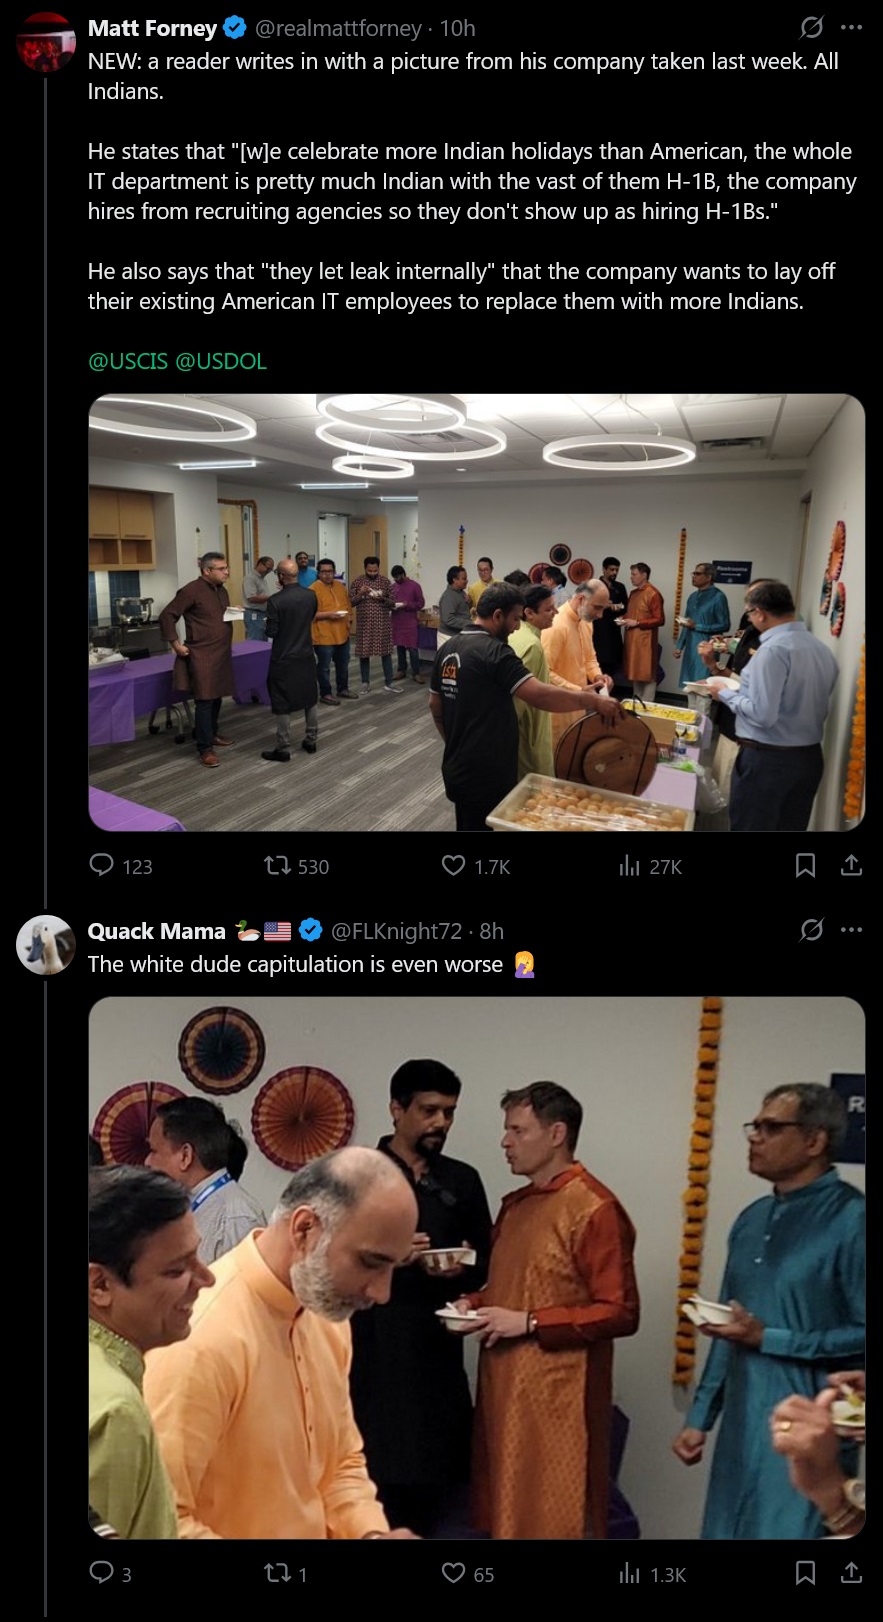Click the Grok icon on Quack Mama's reply

(x=811, y=930)
